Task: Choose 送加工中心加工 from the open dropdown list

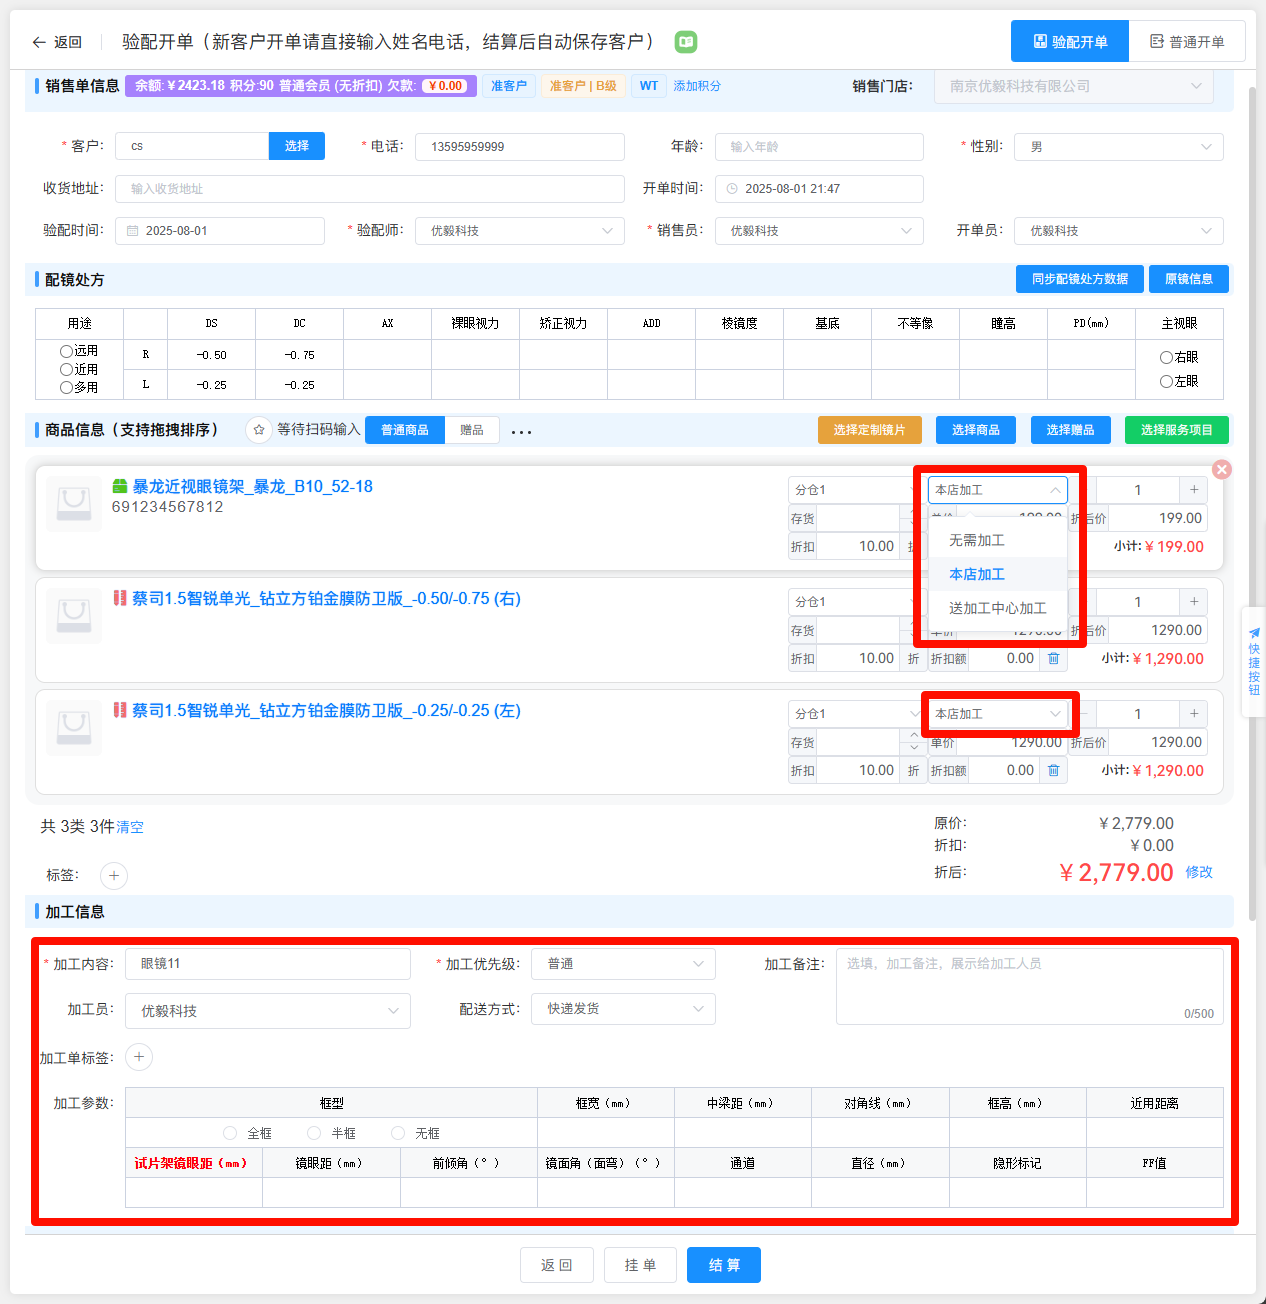Action: point(997,608)
